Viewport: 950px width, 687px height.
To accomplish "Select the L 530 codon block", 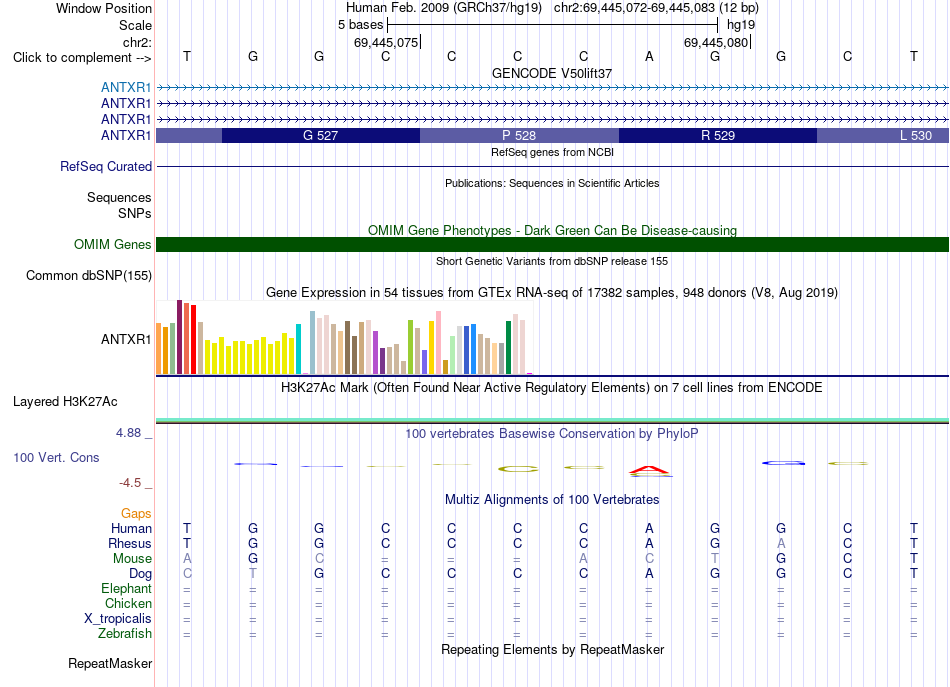I will tap(883, 136).
